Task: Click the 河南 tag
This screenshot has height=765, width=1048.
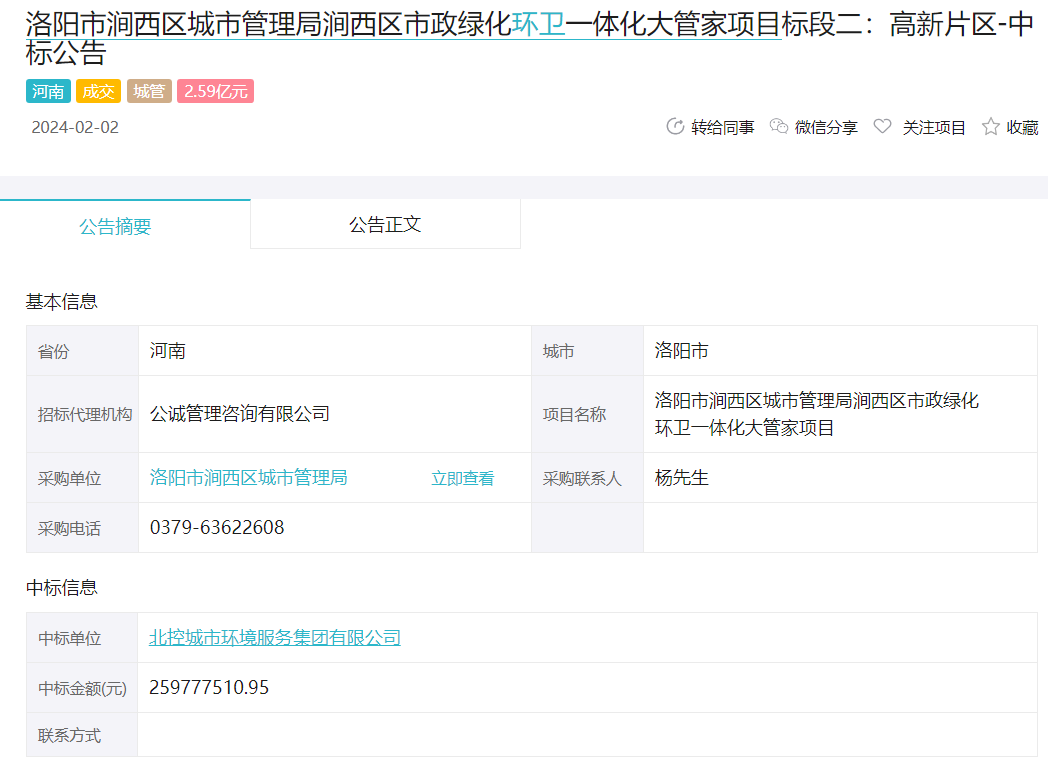Action: tap(48, 91)
